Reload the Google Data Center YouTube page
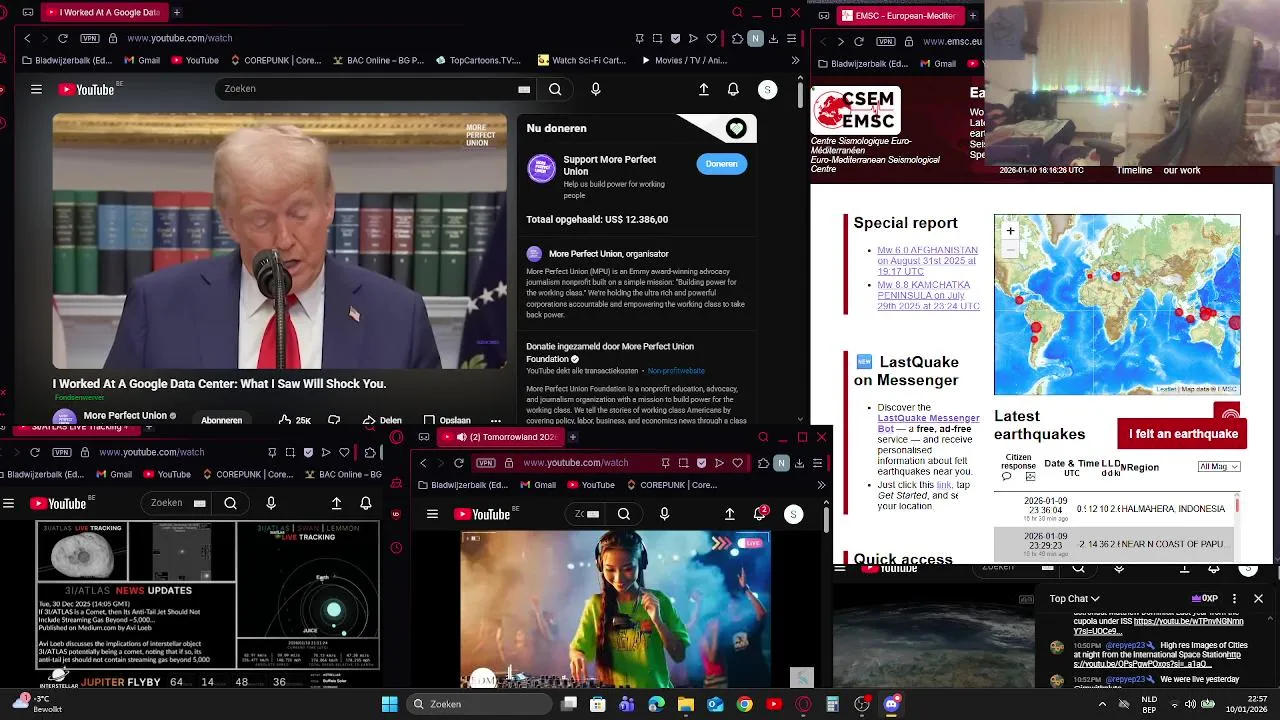This screenshot has width=1280, height=720. click(x=62, y=38)
